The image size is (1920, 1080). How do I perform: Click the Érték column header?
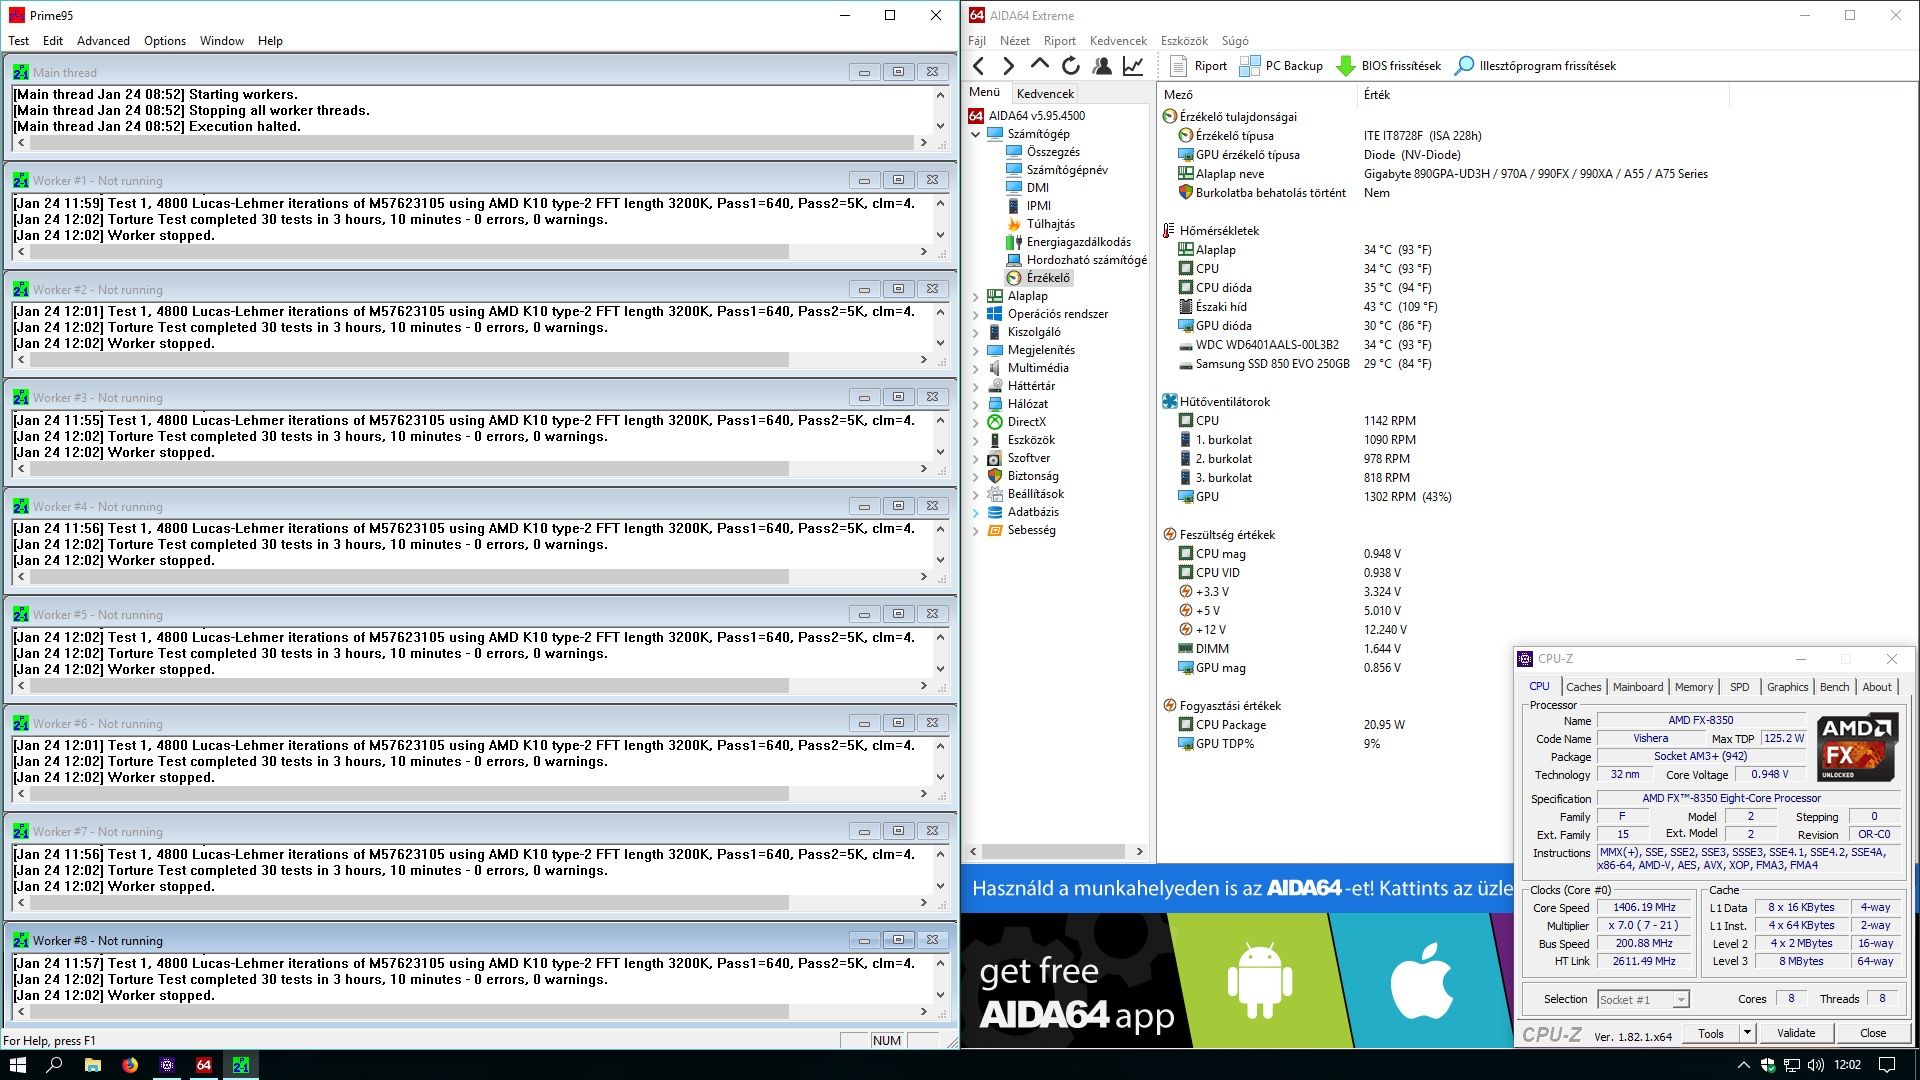tap(1542, 94)
